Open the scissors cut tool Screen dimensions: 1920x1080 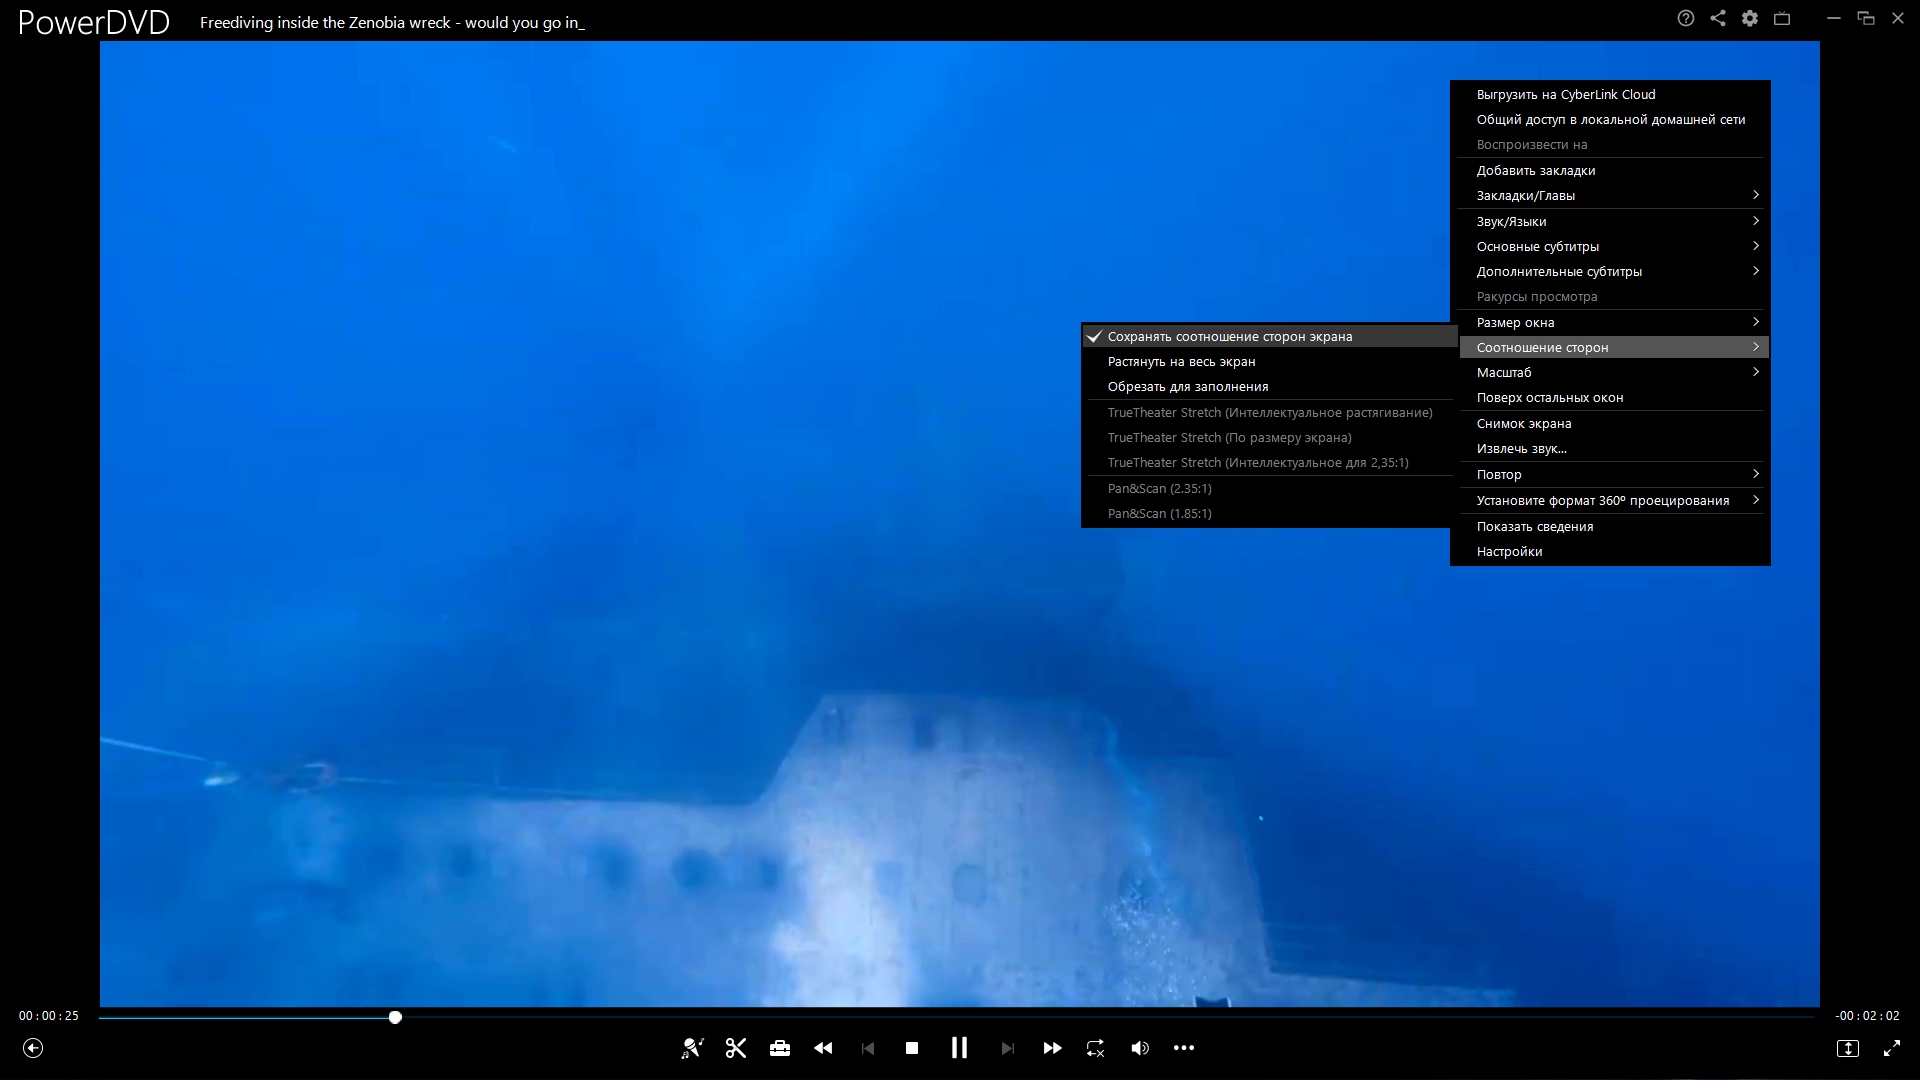[x=736, y=1048]
